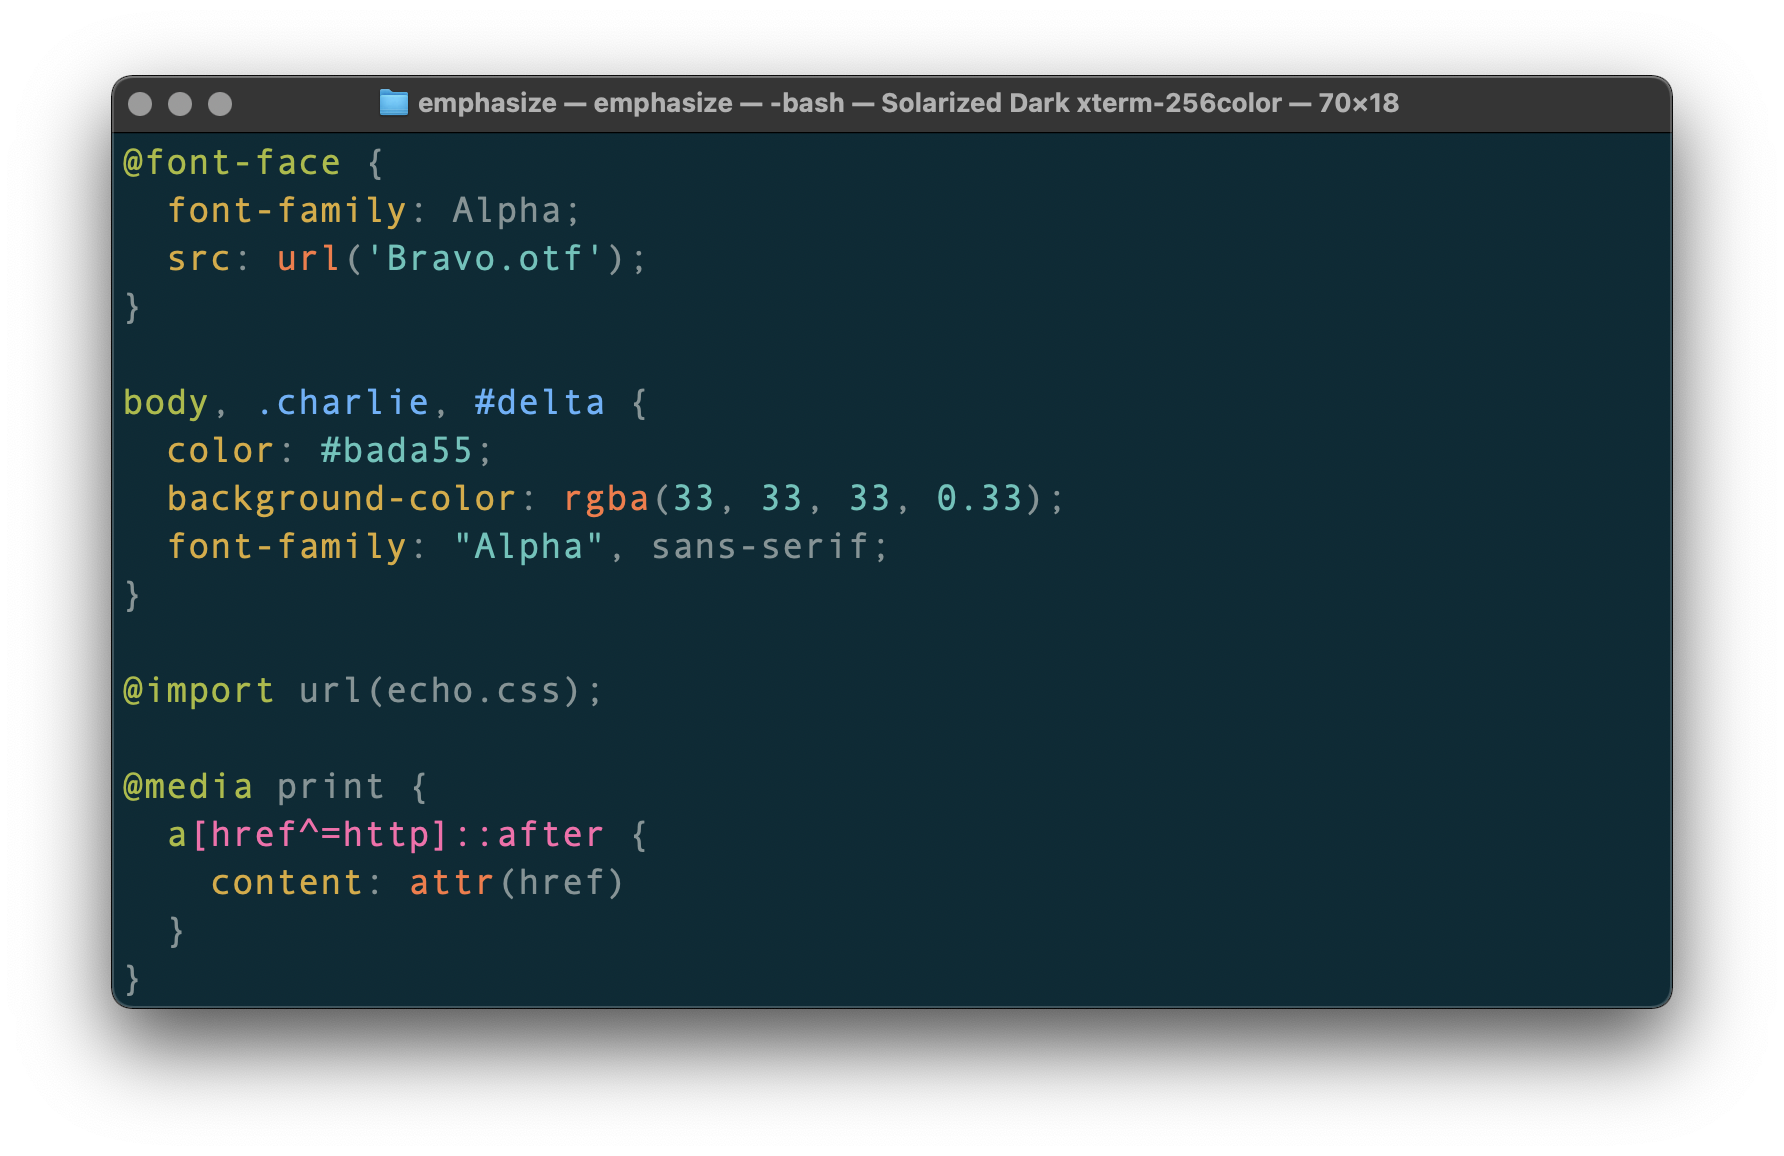Click the quoted "Alpha" string

(529, 546)
